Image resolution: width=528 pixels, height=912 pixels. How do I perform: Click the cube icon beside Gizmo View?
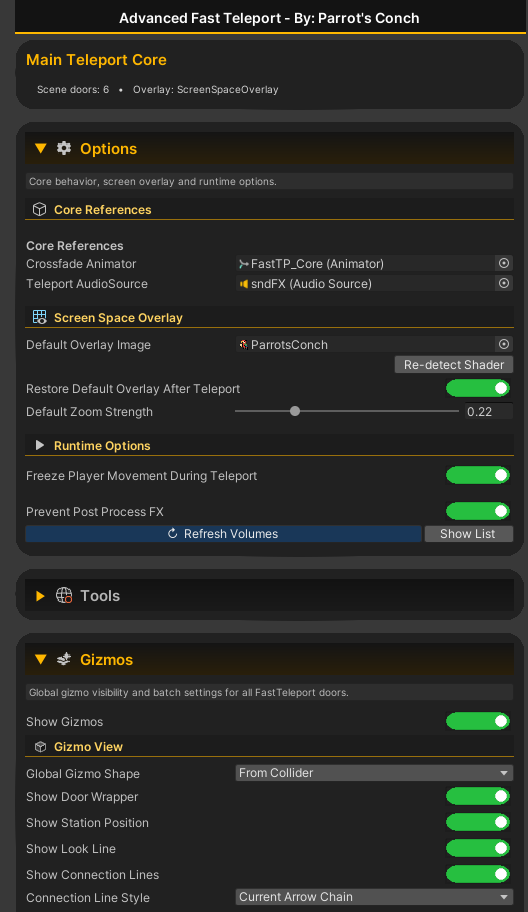40,747
